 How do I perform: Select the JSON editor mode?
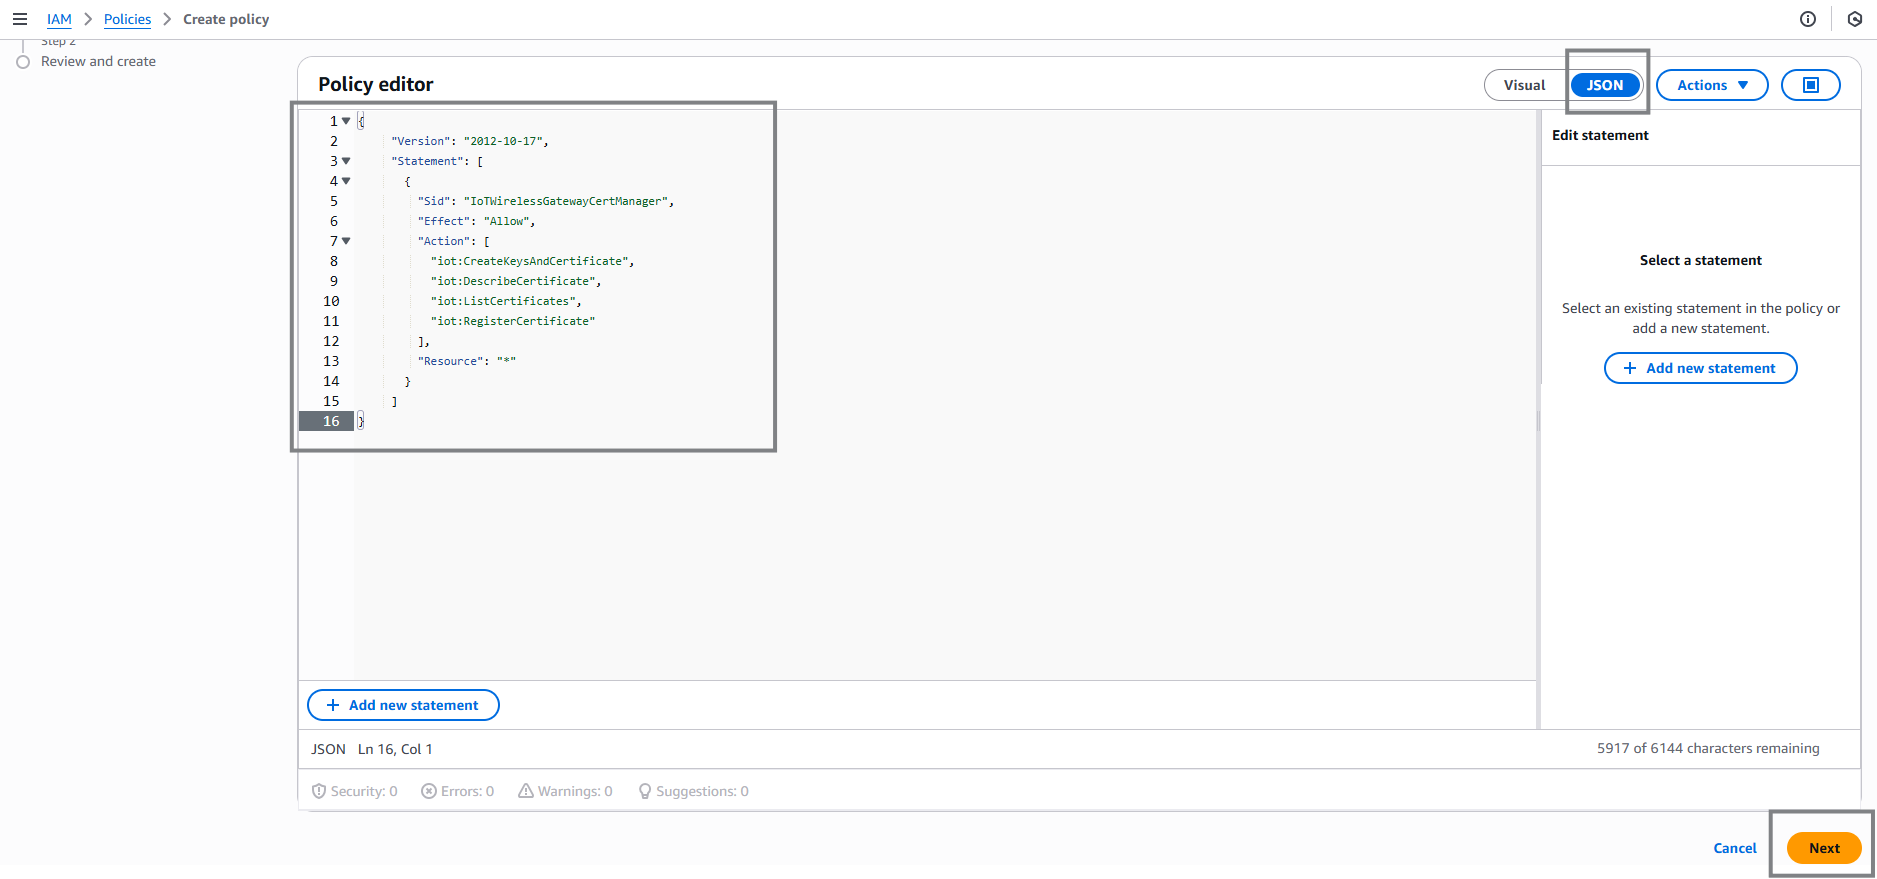(1605, 85)
